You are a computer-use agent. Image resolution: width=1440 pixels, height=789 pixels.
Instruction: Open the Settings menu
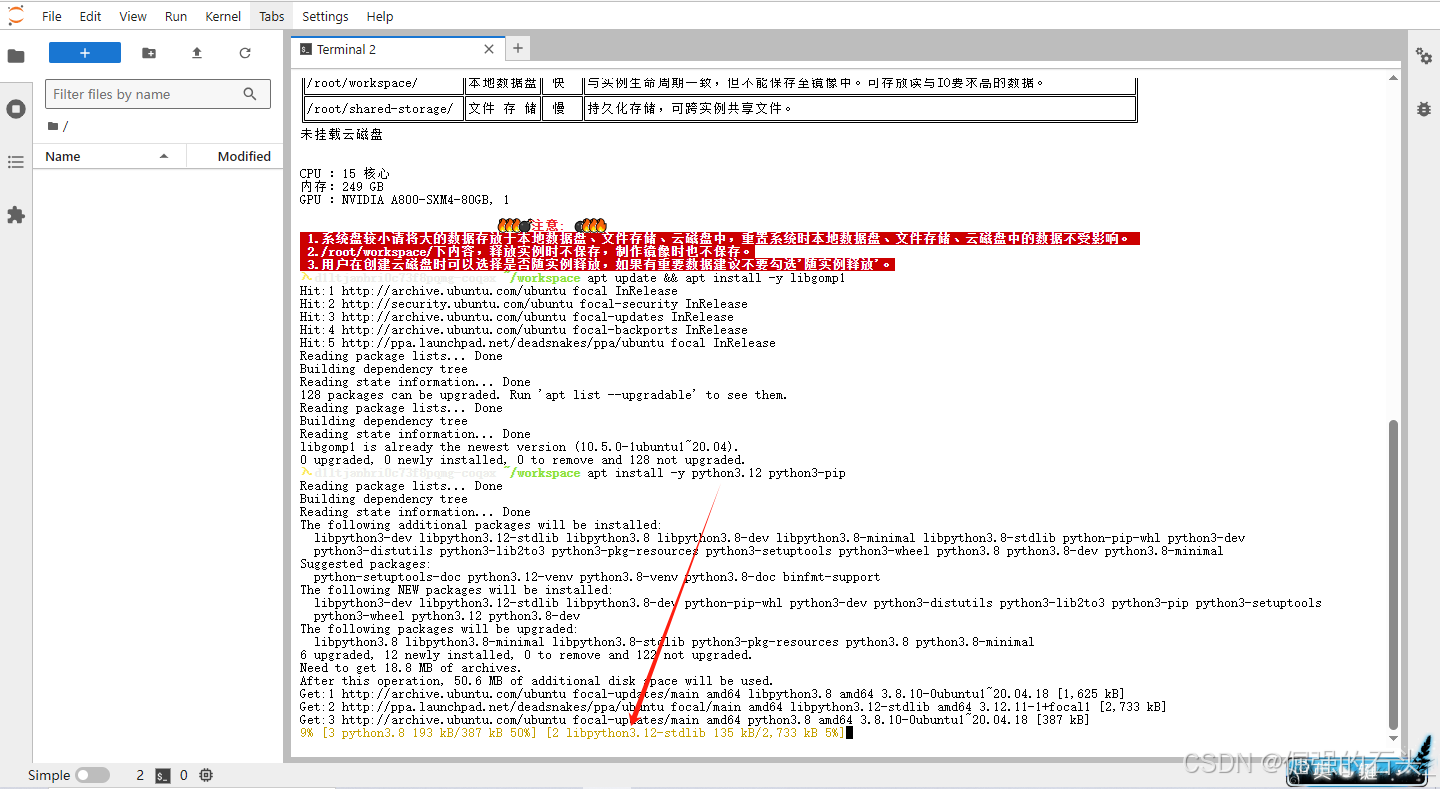325,16
